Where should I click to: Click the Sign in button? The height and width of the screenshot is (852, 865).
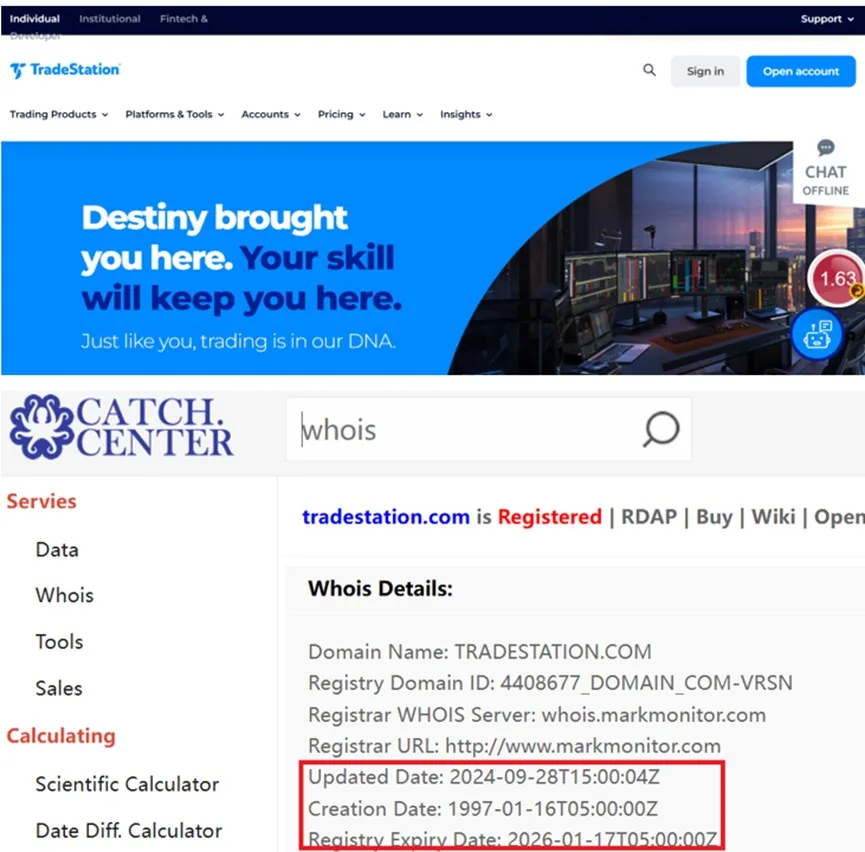pyautogui.click(x=705, y=71)
